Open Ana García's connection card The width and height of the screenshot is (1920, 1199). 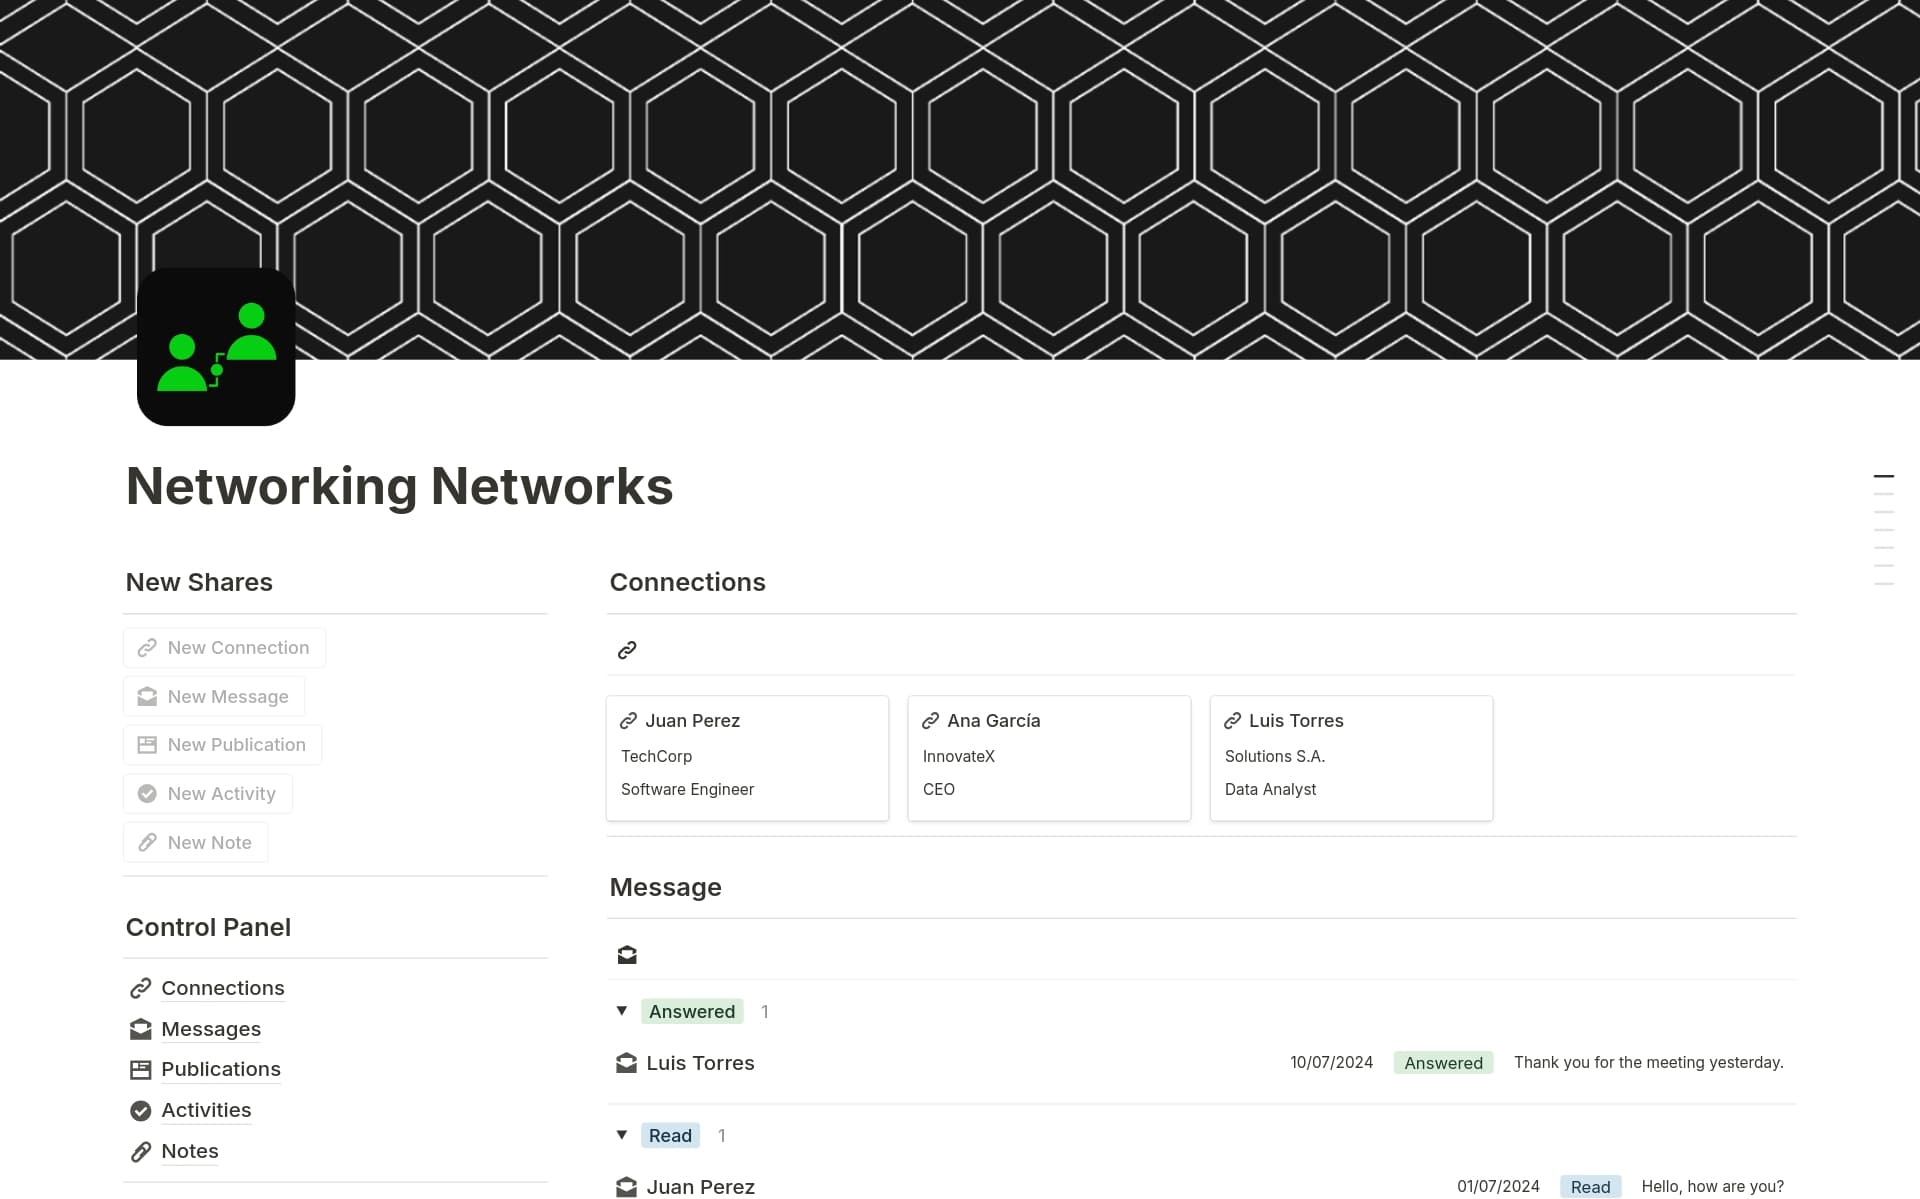pos(1048,757)
